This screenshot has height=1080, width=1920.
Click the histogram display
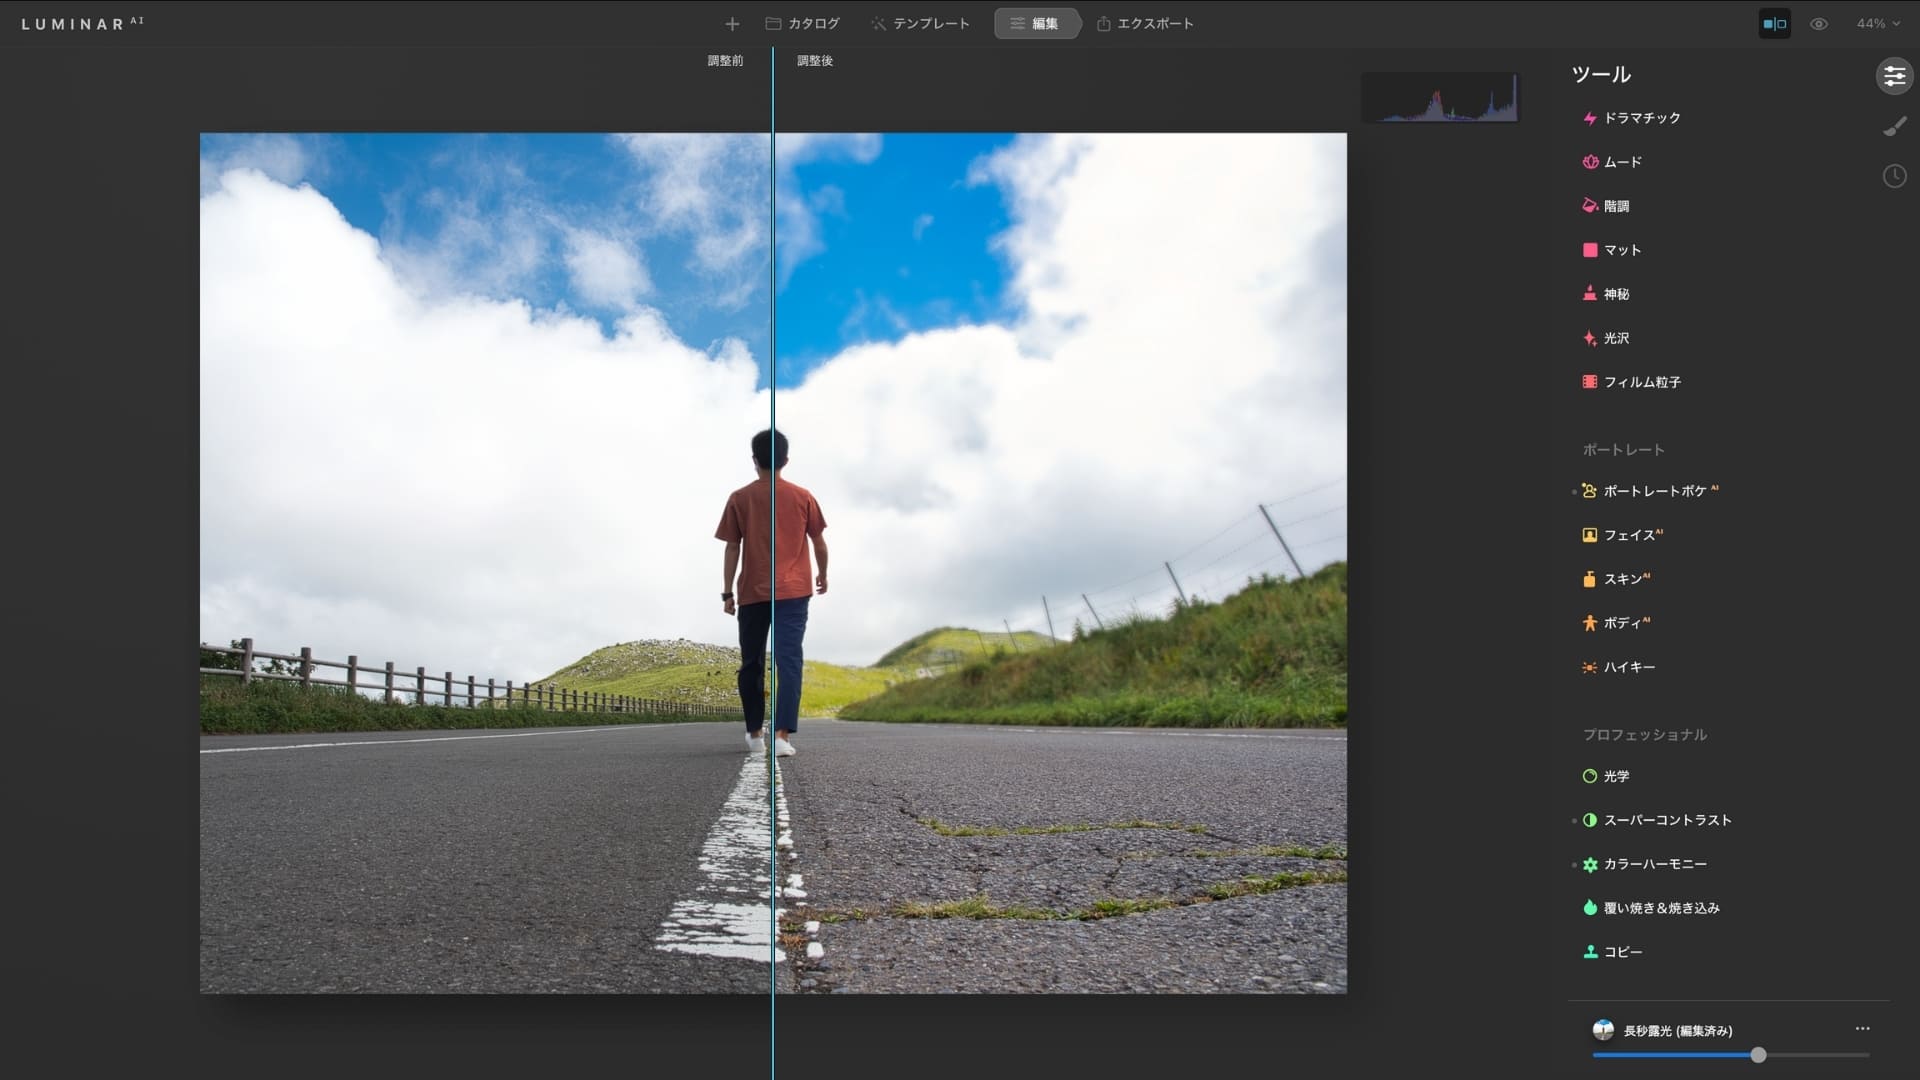pyautogui.click(x=1440, y=98)
